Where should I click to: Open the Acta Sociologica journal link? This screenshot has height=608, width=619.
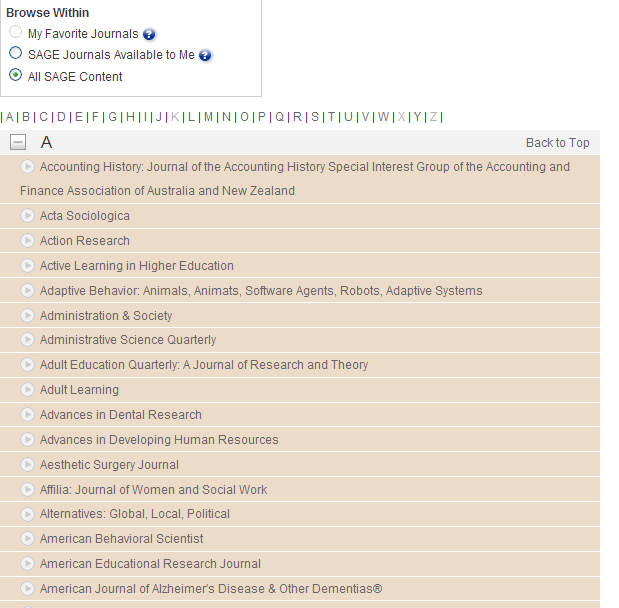(84, 216)
